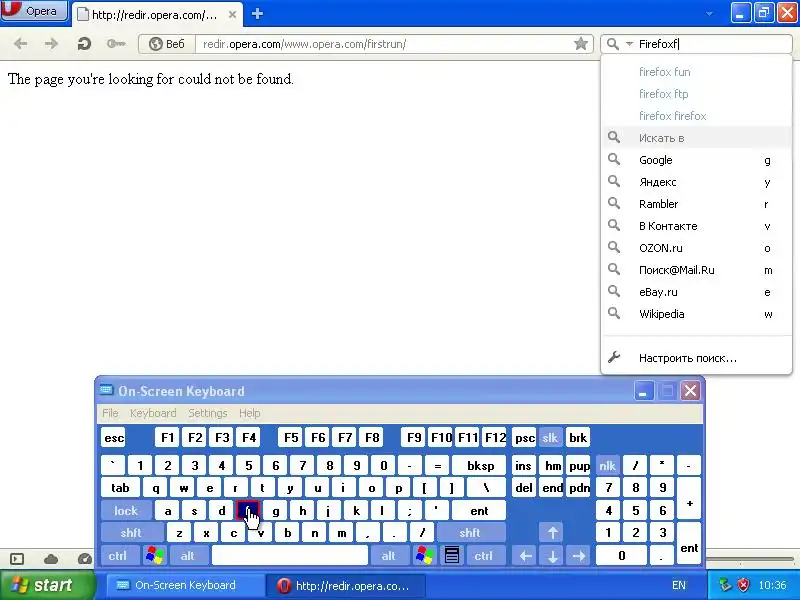Click the down arrow key
This screenshot has width=800, height=600.
pyautogui.click(x=553, y=555)
